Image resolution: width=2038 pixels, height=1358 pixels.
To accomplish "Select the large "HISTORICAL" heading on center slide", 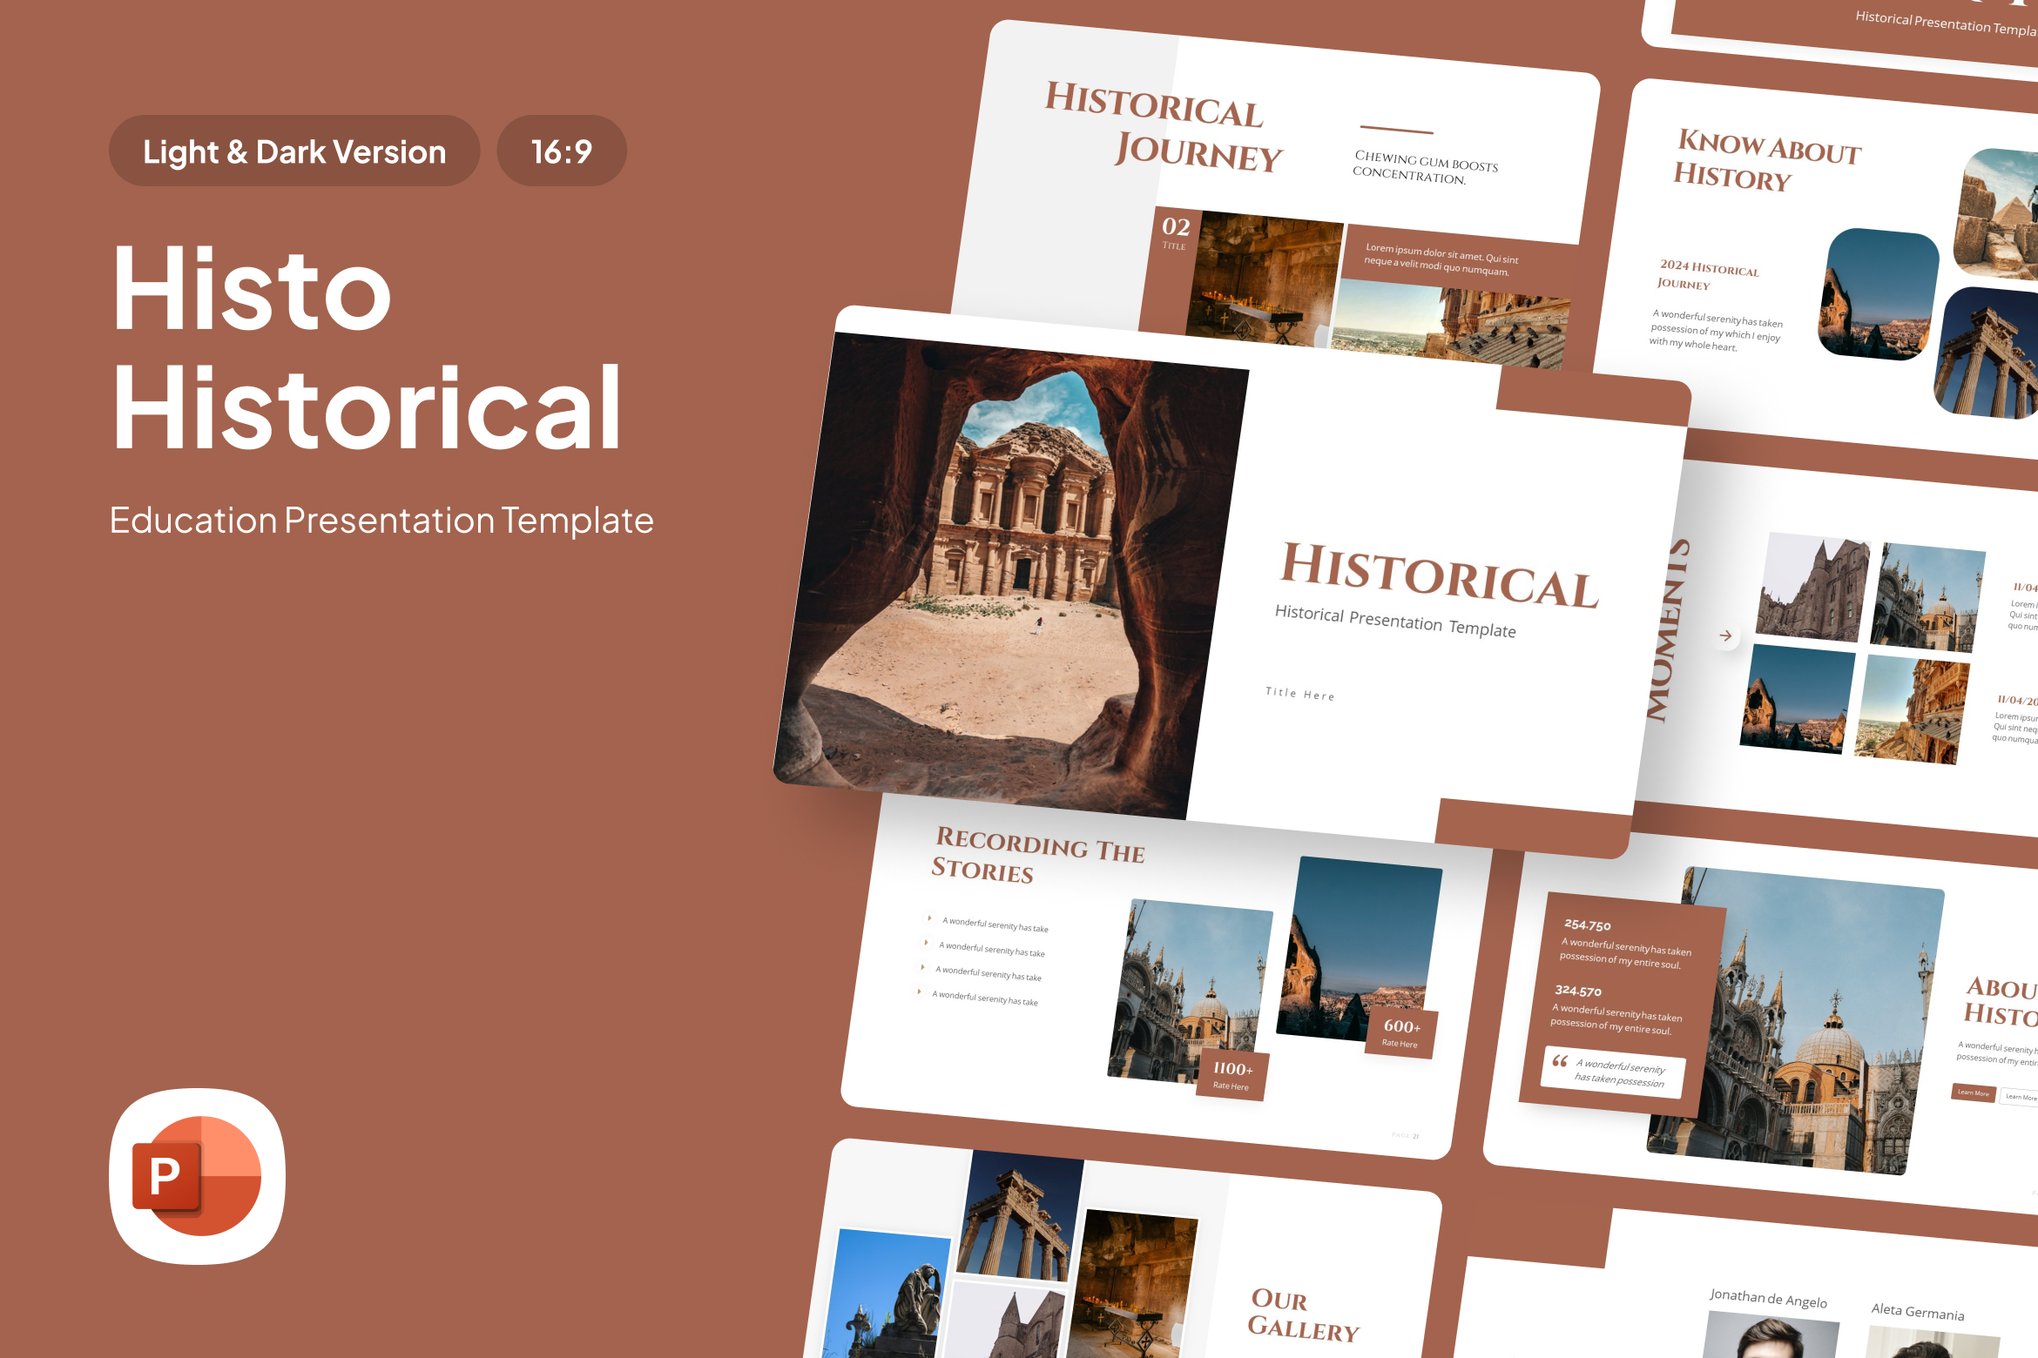I will point(1439,575).
